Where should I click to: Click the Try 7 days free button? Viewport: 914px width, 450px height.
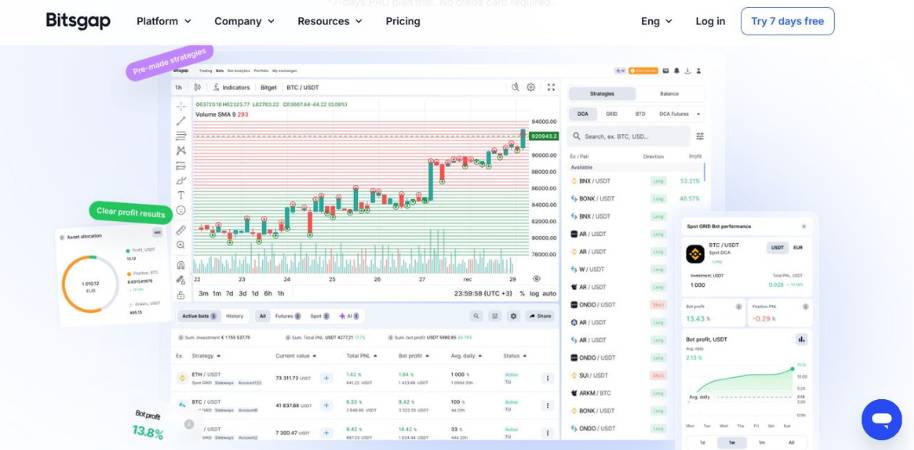[x=787, y=21]
